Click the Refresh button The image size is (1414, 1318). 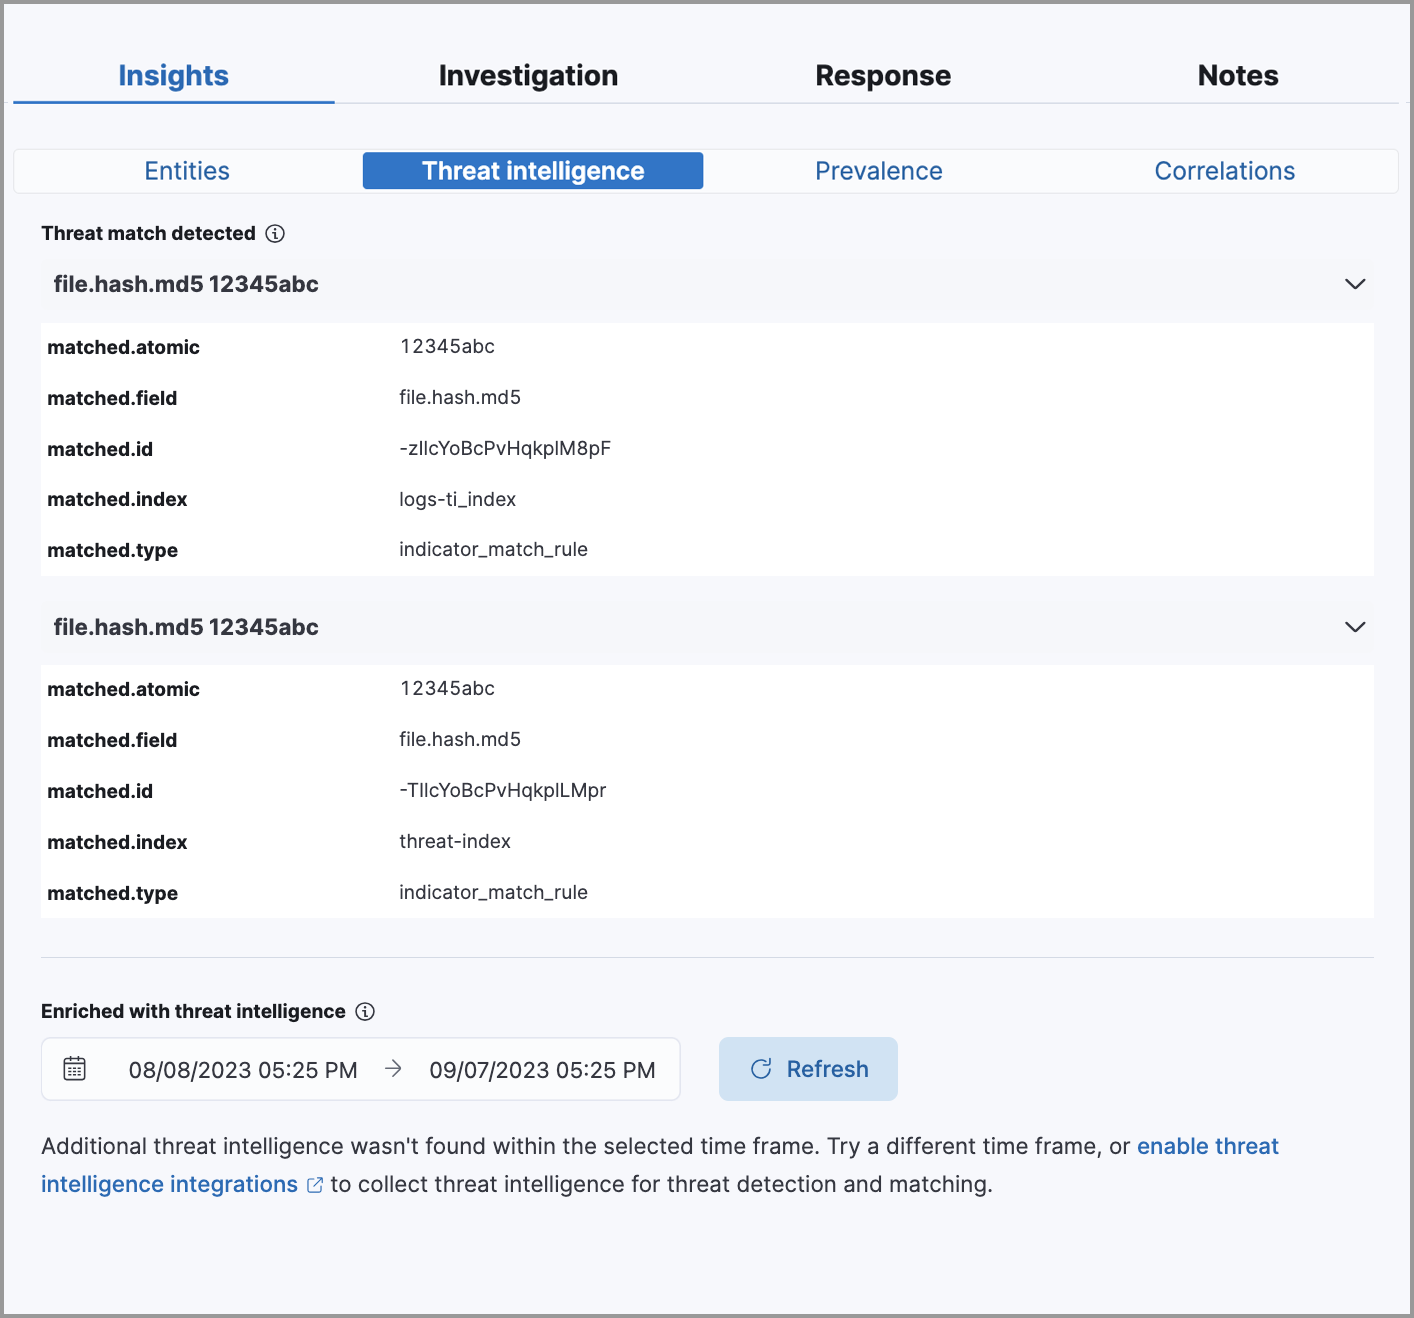pos(808,1068)
